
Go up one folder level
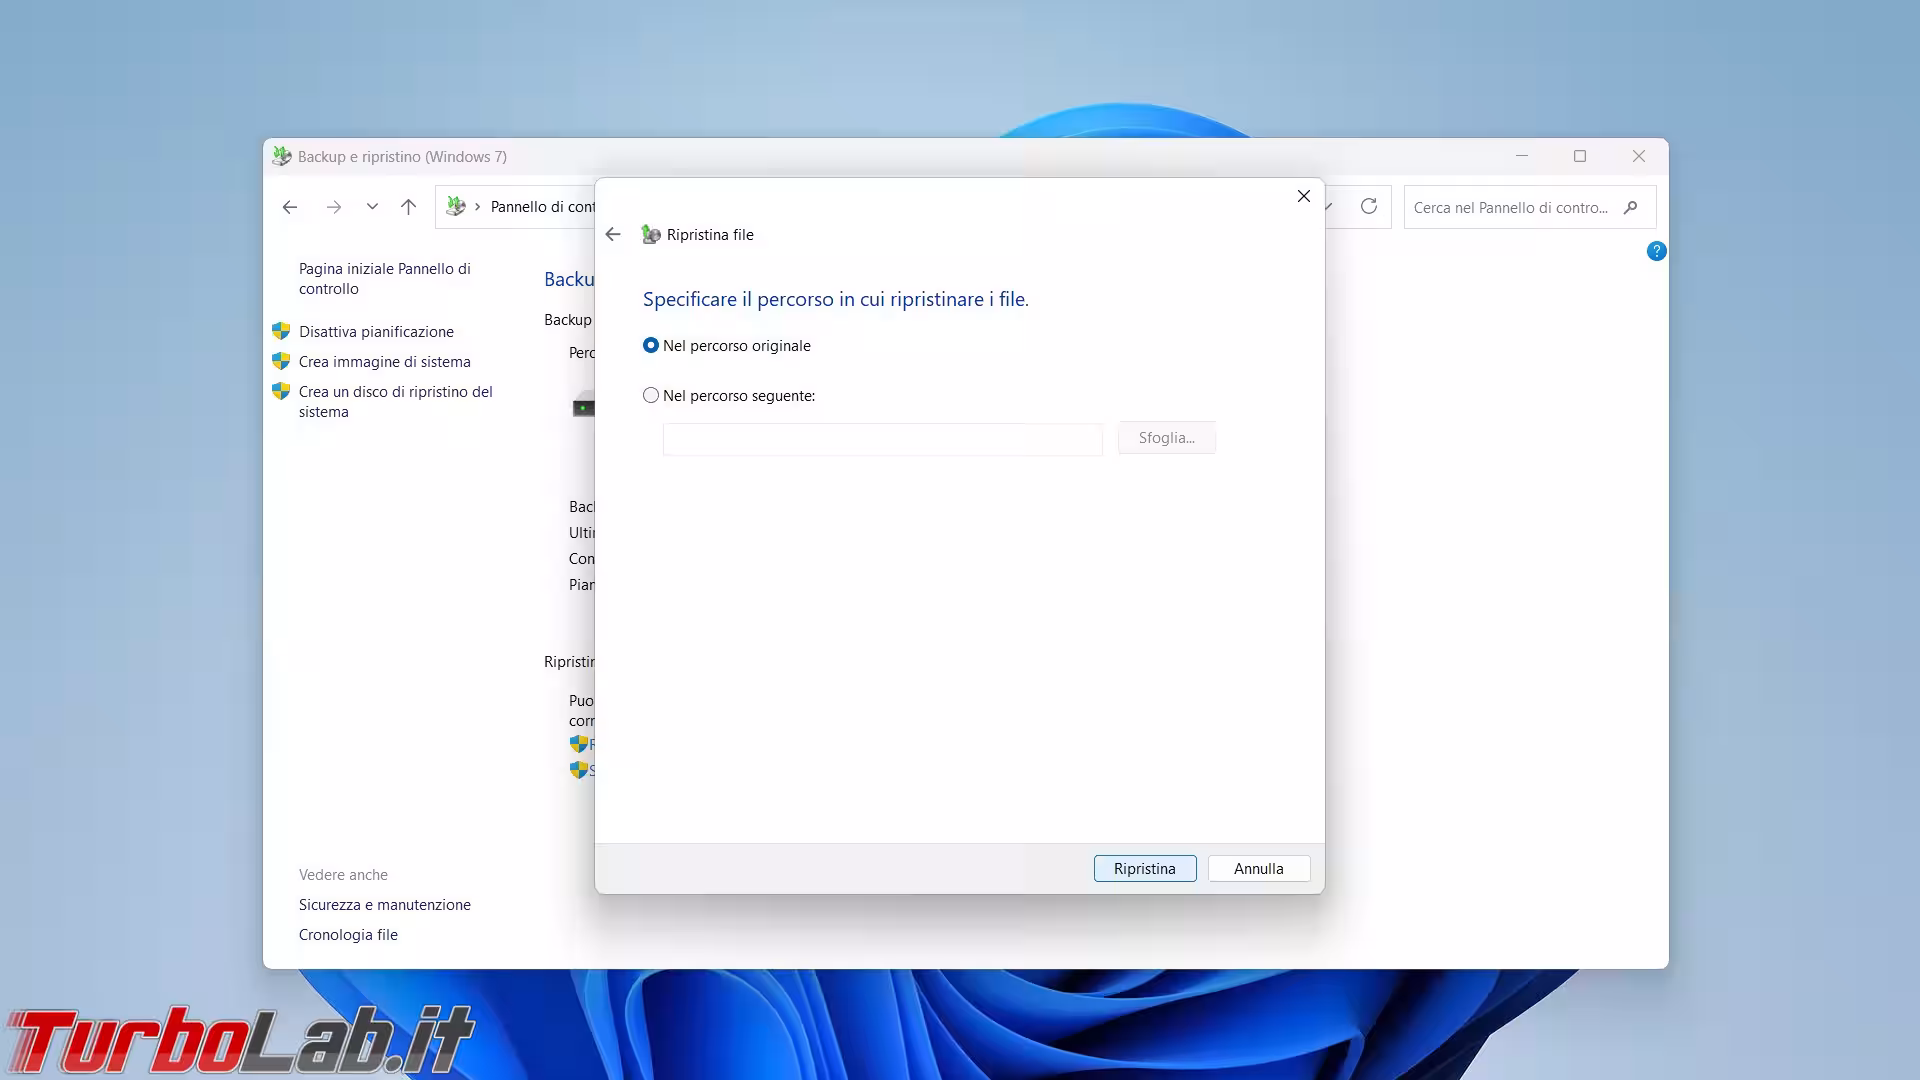coord(408,207)
